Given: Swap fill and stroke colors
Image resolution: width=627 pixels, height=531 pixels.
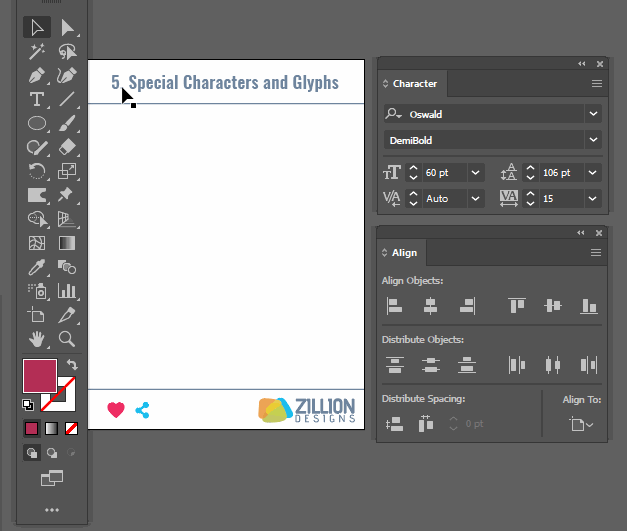Looking at the screenshot, I should click(72, 365).
